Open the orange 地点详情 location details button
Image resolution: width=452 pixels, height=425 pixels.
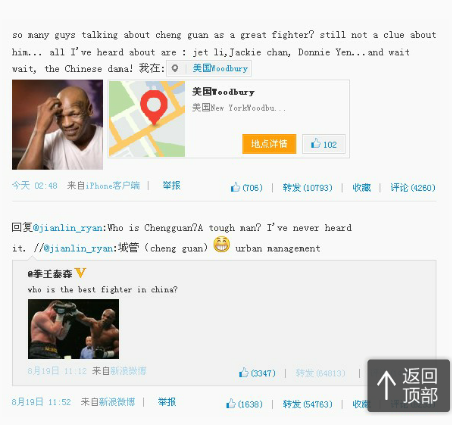coord(269,144)
